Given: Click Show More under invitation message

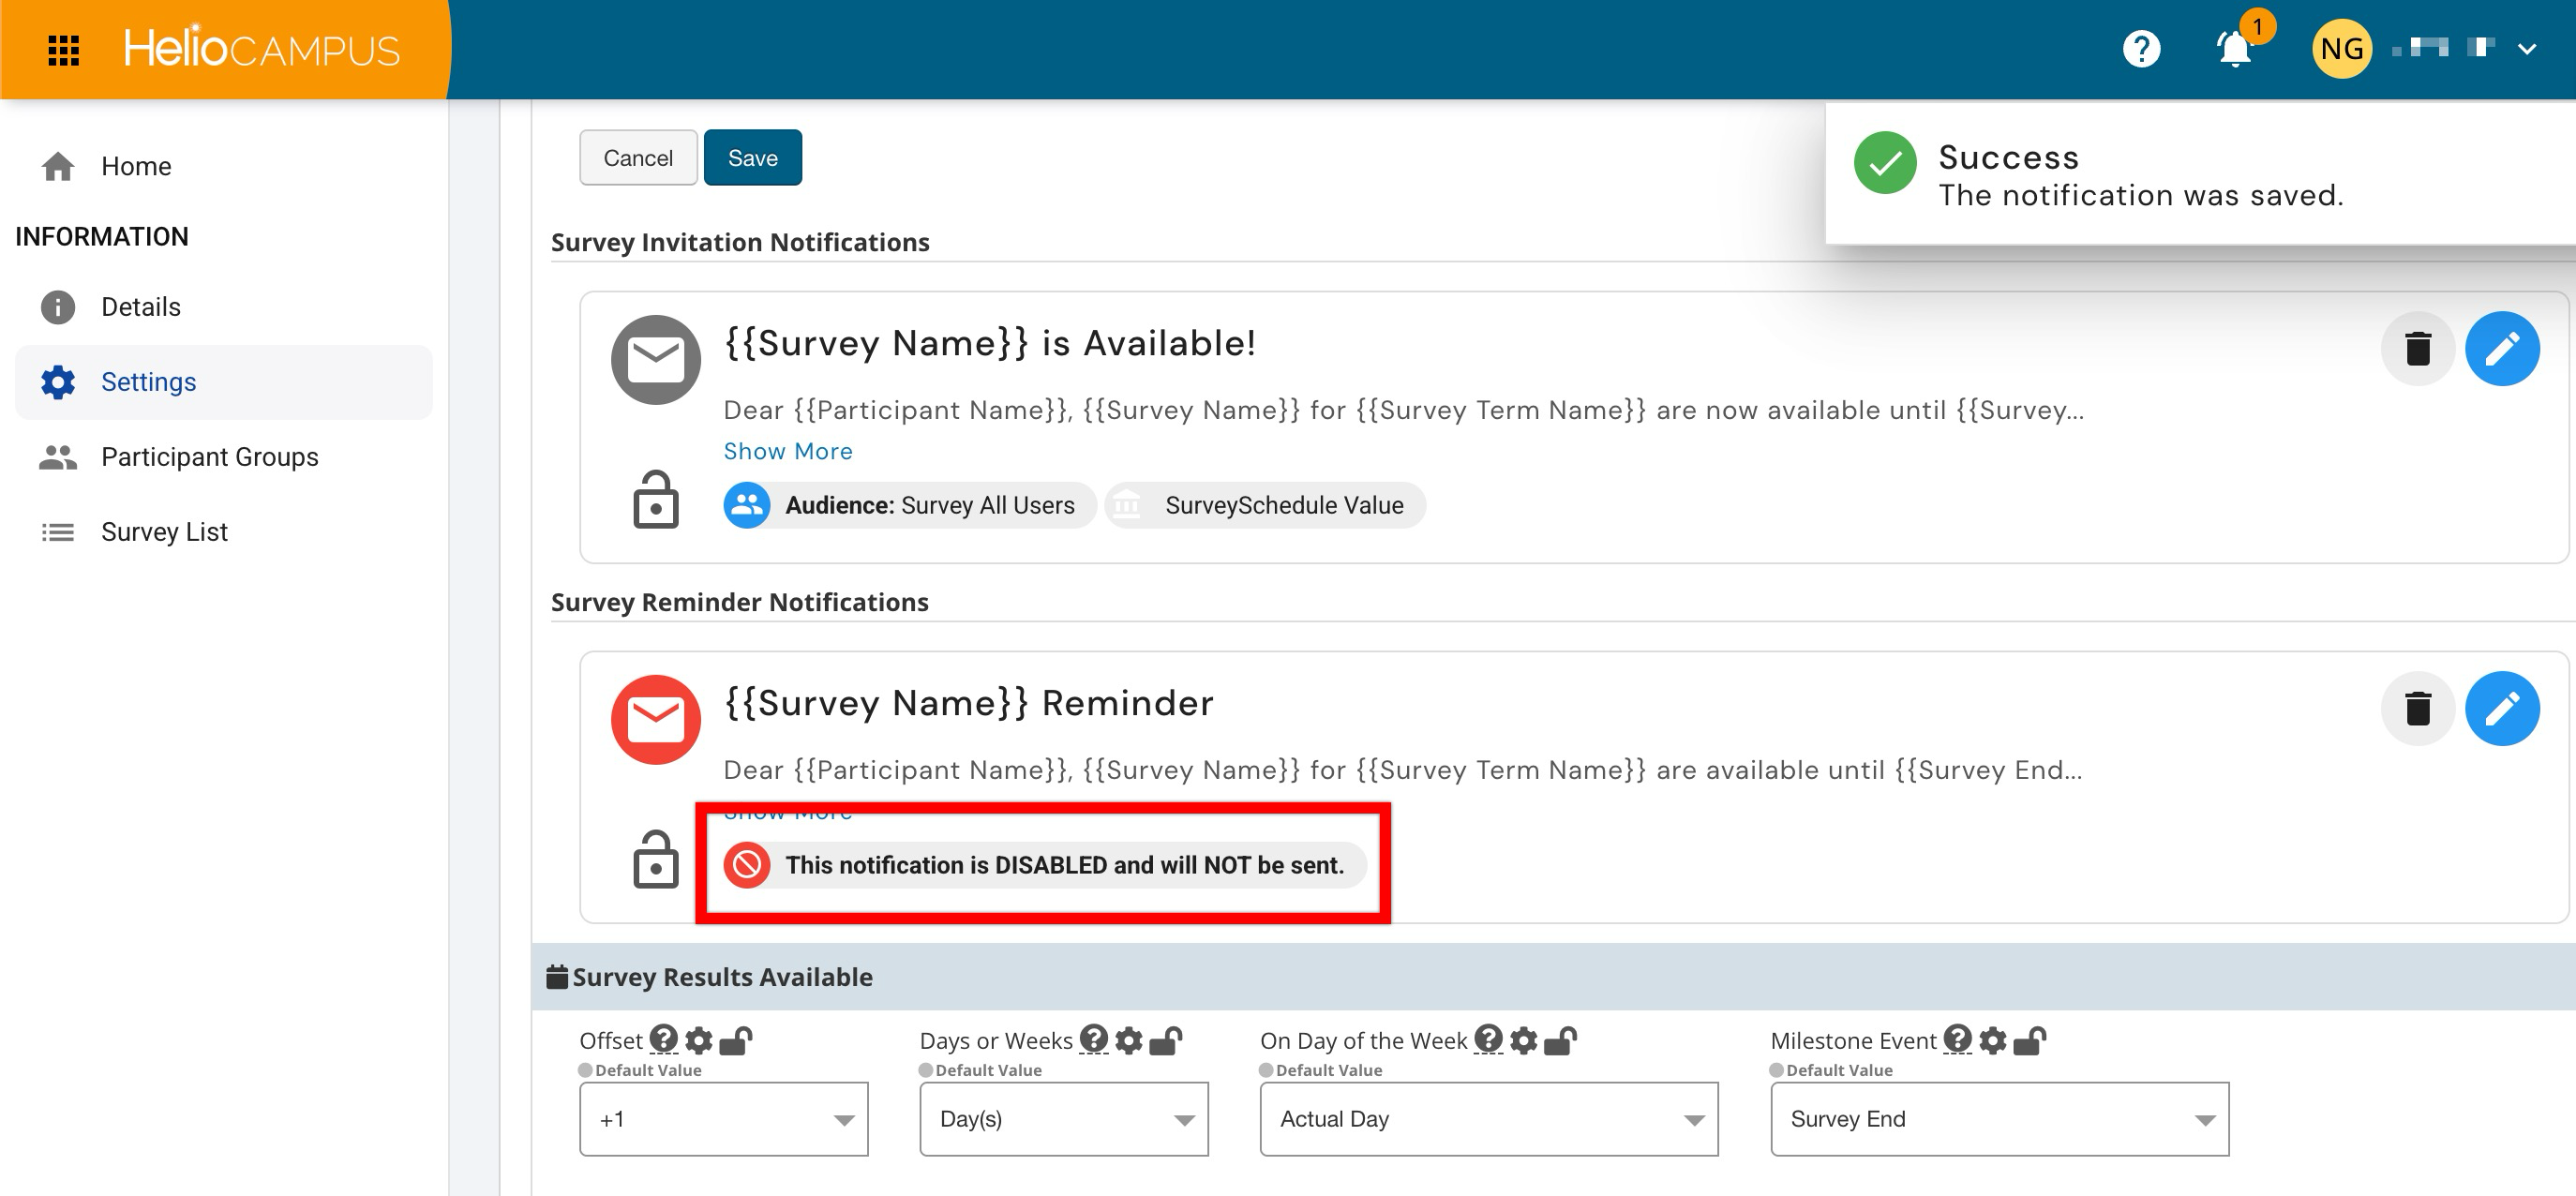Looking at the screenshot, I should click(x=788, y=451).
